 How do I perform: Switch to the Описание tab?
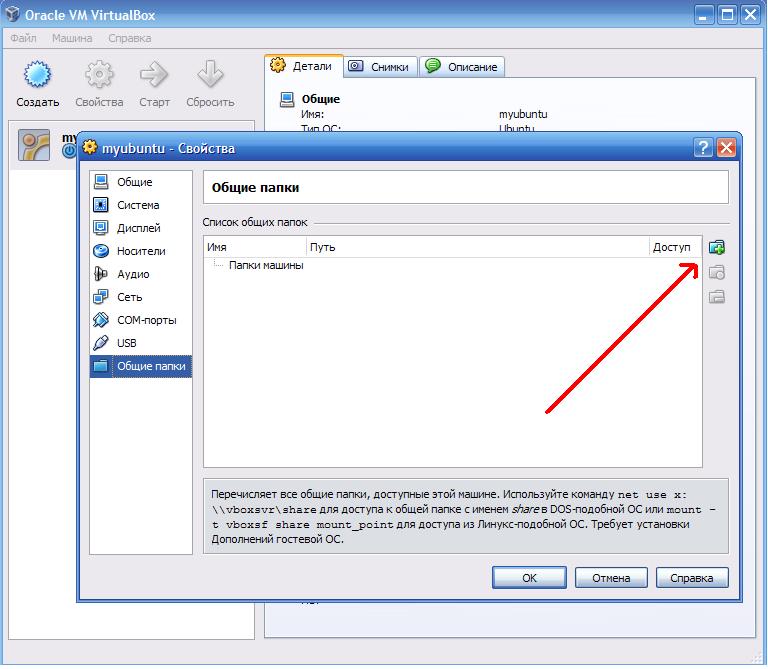tap(461, 67)
